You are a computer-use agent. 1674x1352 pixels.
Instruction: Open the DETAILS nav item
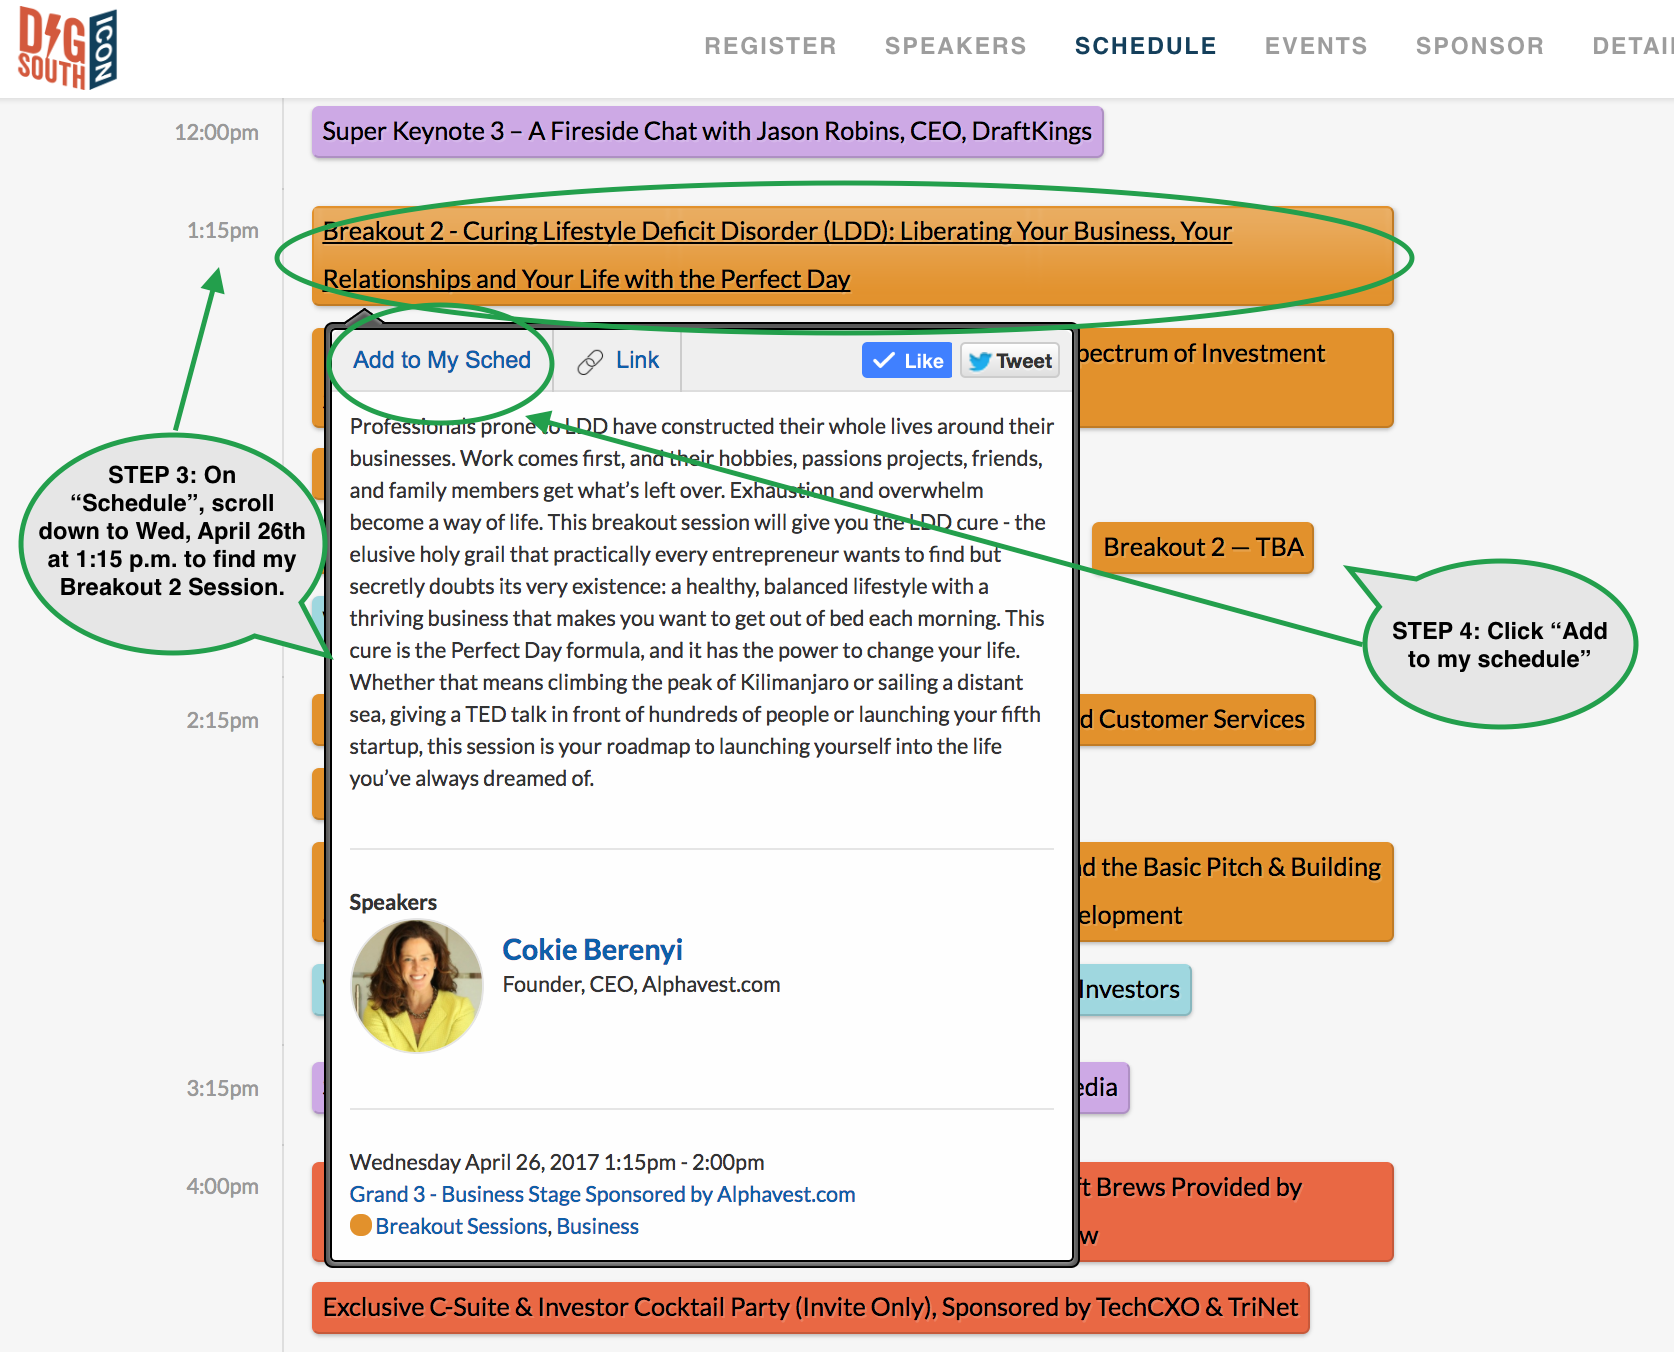tap(1633, 46)
